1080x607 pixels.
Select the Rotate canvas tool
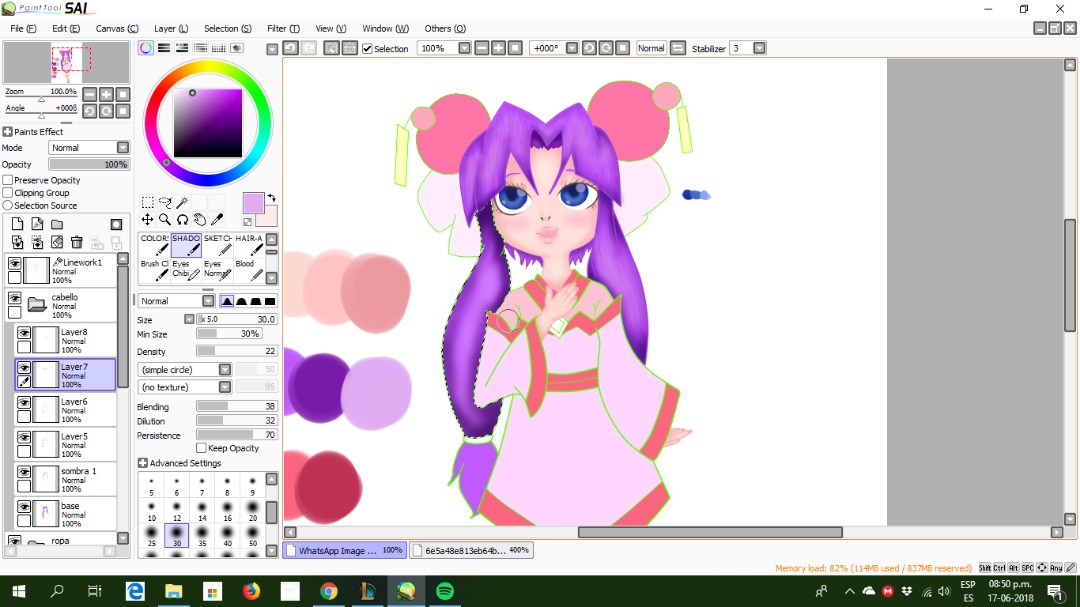pos(182,219)
